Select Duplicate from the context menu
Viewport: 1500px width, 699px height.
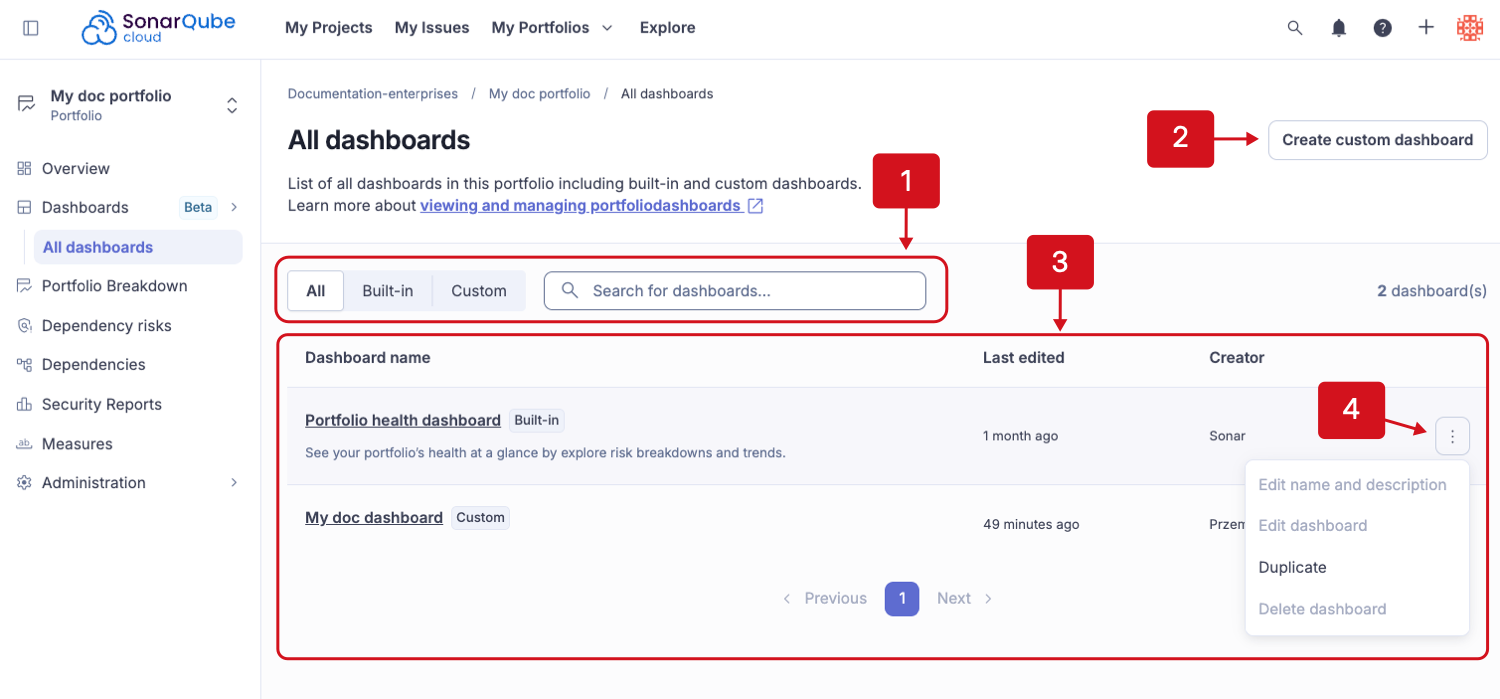pos(1292,567)
